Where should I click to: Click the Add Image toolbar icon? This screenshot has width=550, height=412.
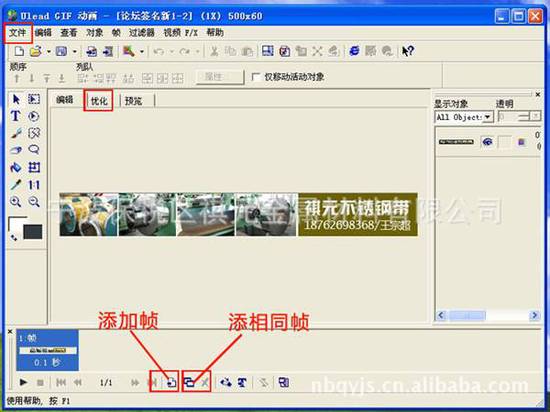click(92, 52)
